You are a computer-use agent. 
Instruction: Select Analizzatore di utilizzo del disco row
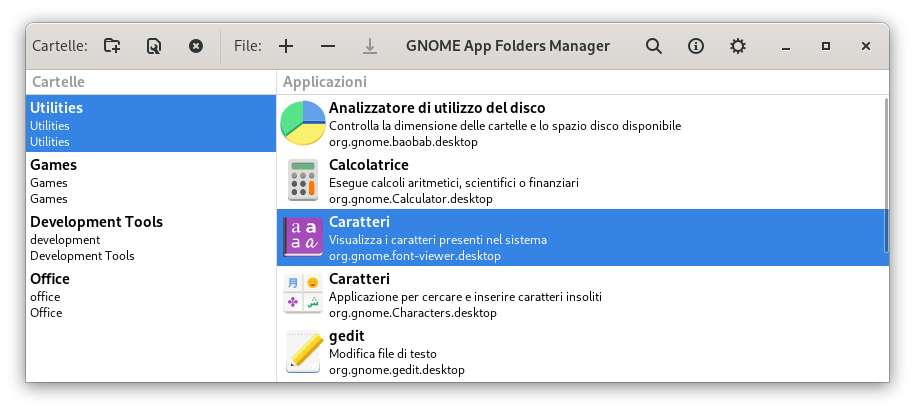pyautogui.click(x=581, y=124)
